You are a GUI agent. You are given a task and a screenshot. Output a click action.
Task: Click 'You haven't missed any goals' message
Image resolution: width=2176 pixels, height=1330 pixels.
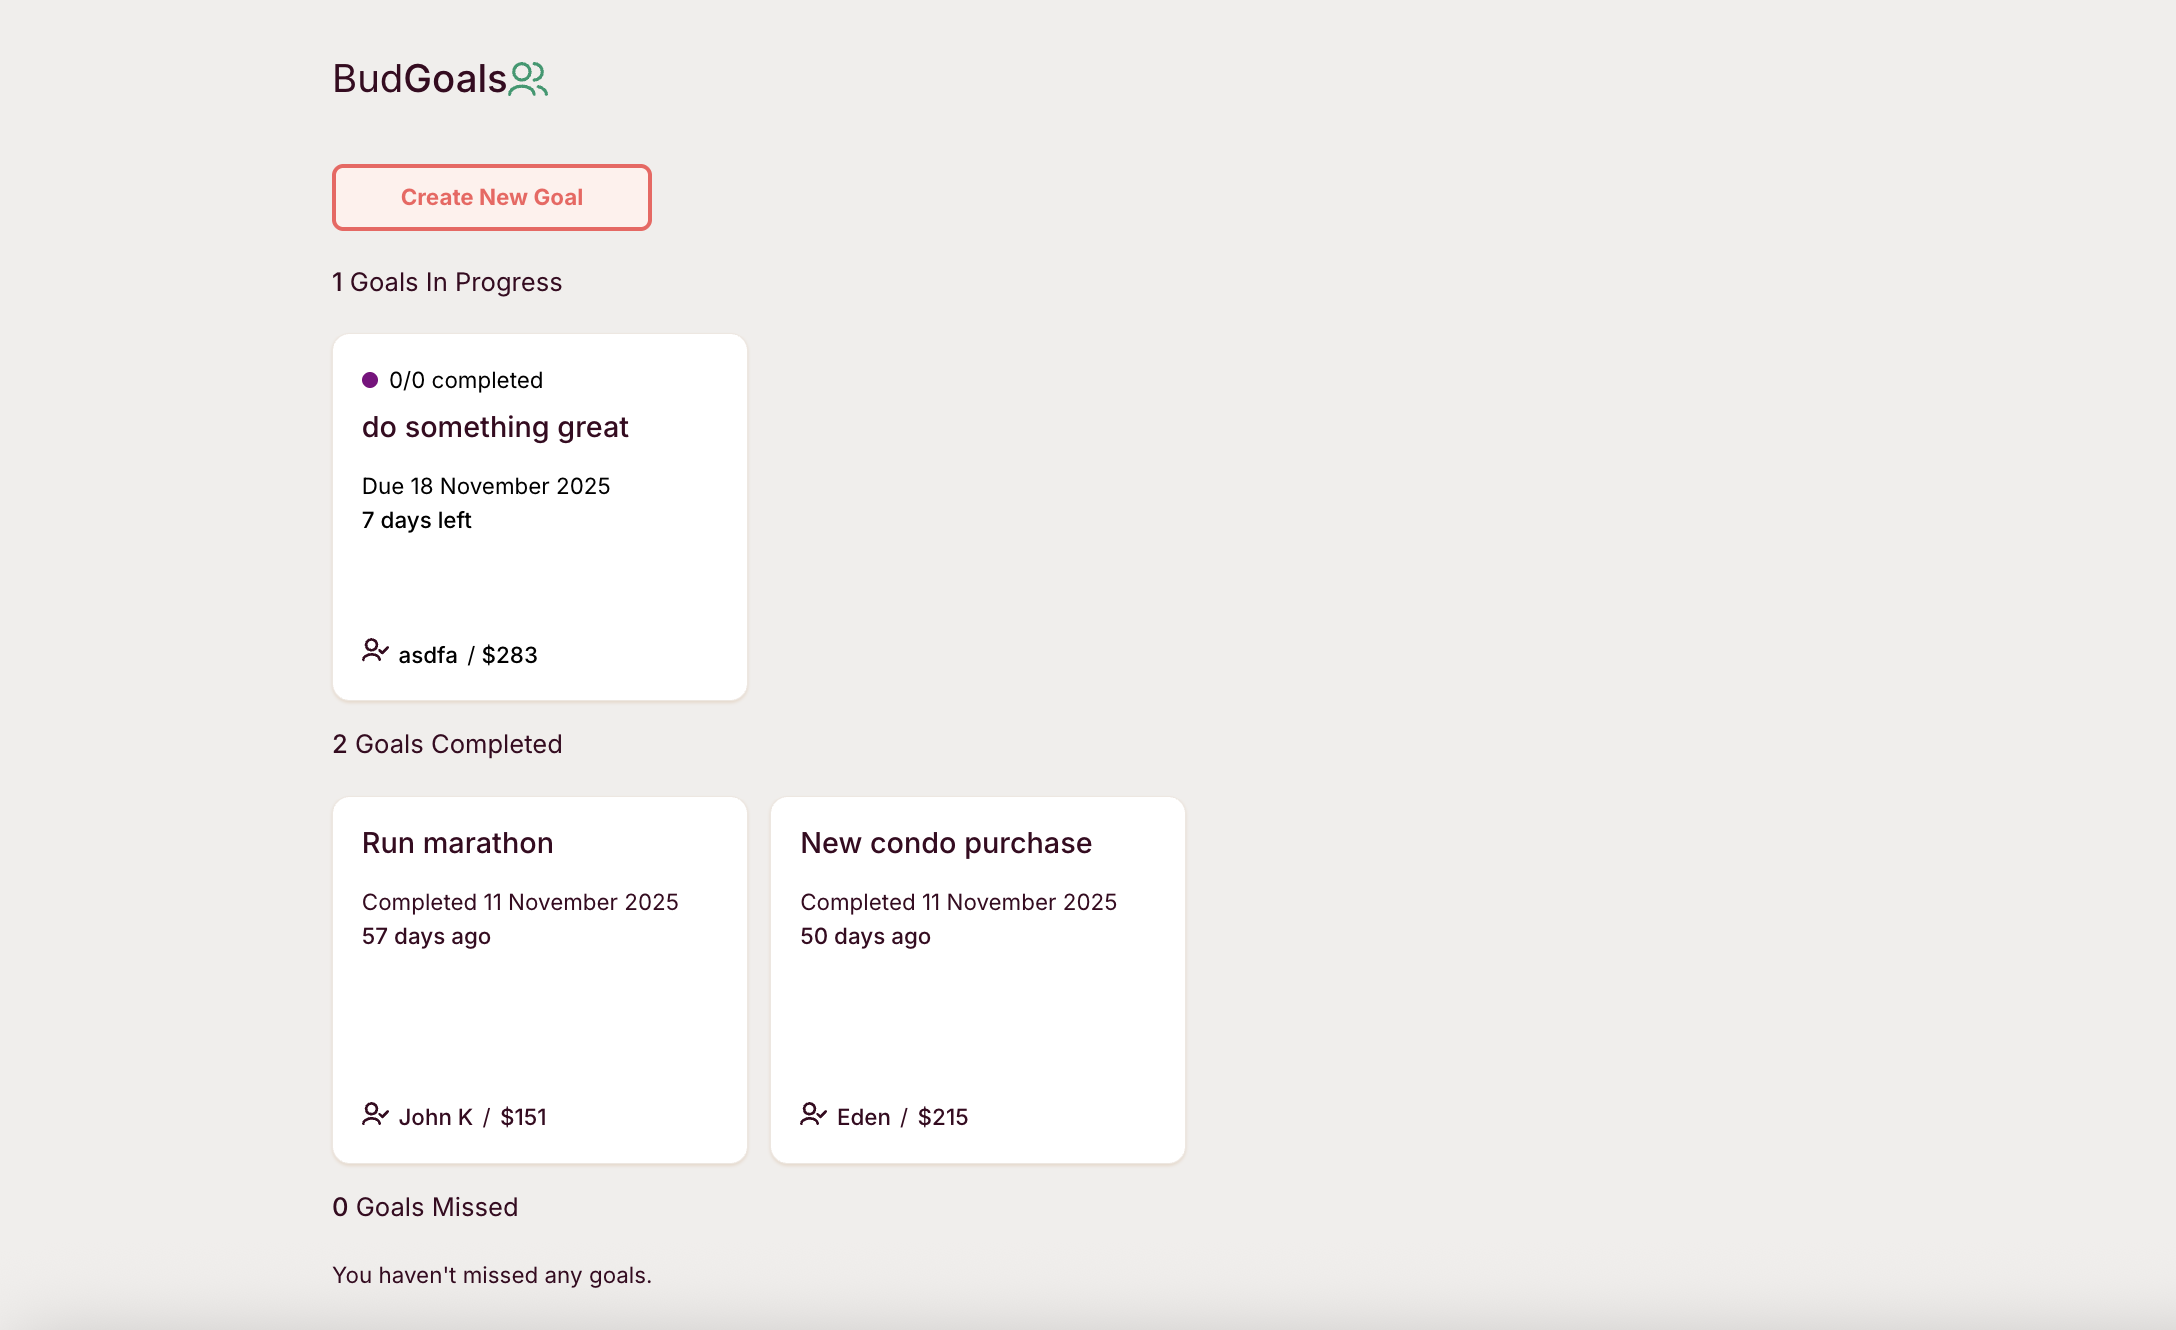tap(491, 1275)
